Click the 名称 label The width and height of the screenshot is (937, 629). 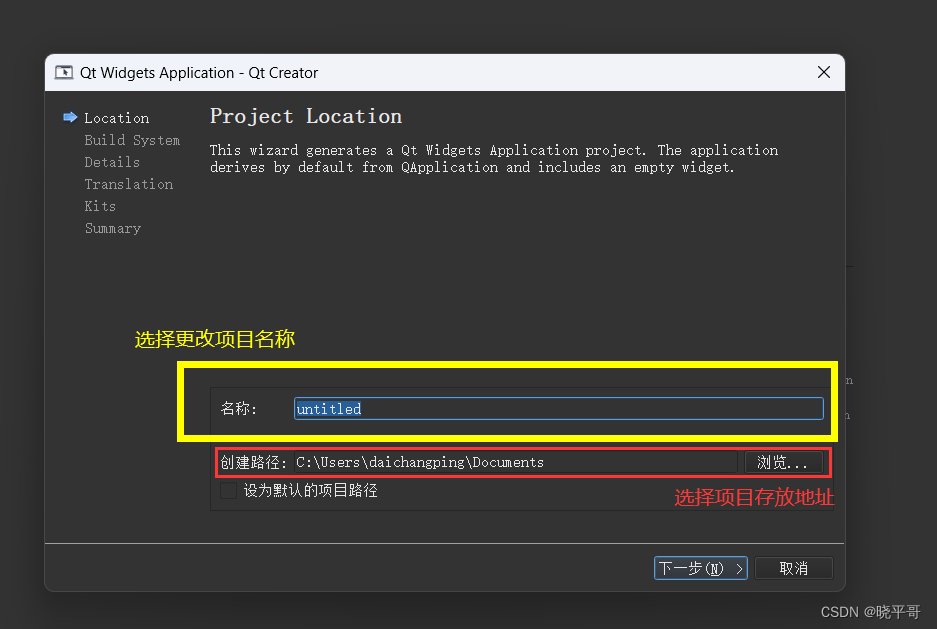[x=238, y=409]
